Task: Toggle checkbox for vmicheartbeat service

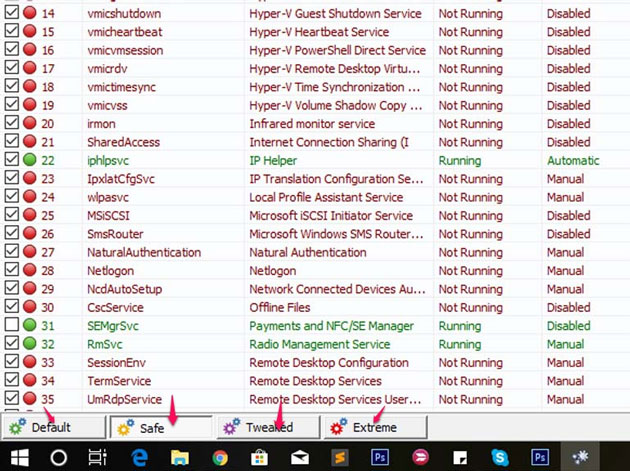Action: [12, 31]
